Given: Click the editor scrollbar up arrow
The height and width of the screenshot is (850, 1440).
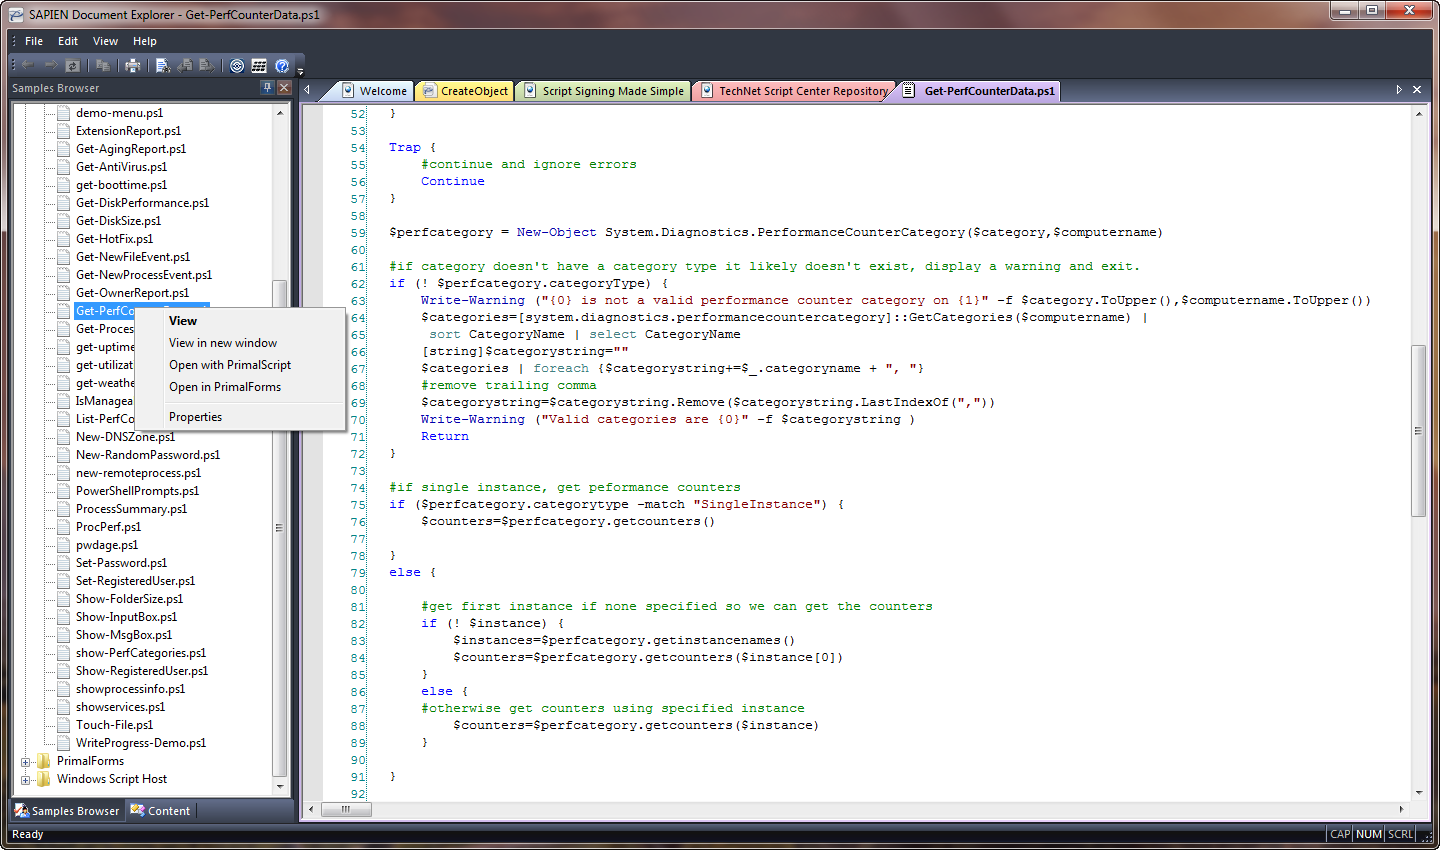Looking at the screenshot, I should (x=1418, y=113).
